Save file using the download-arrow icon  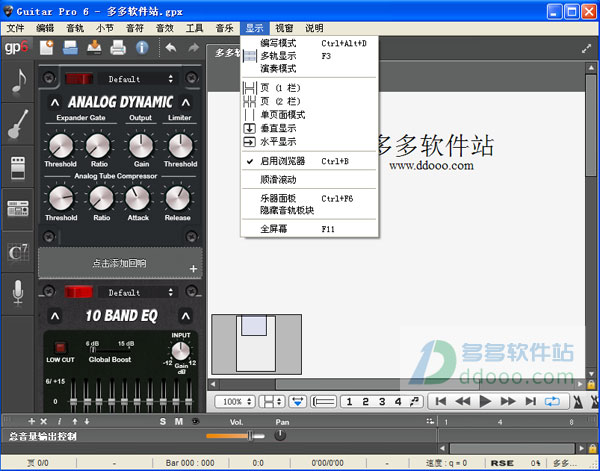coord(94,47)
